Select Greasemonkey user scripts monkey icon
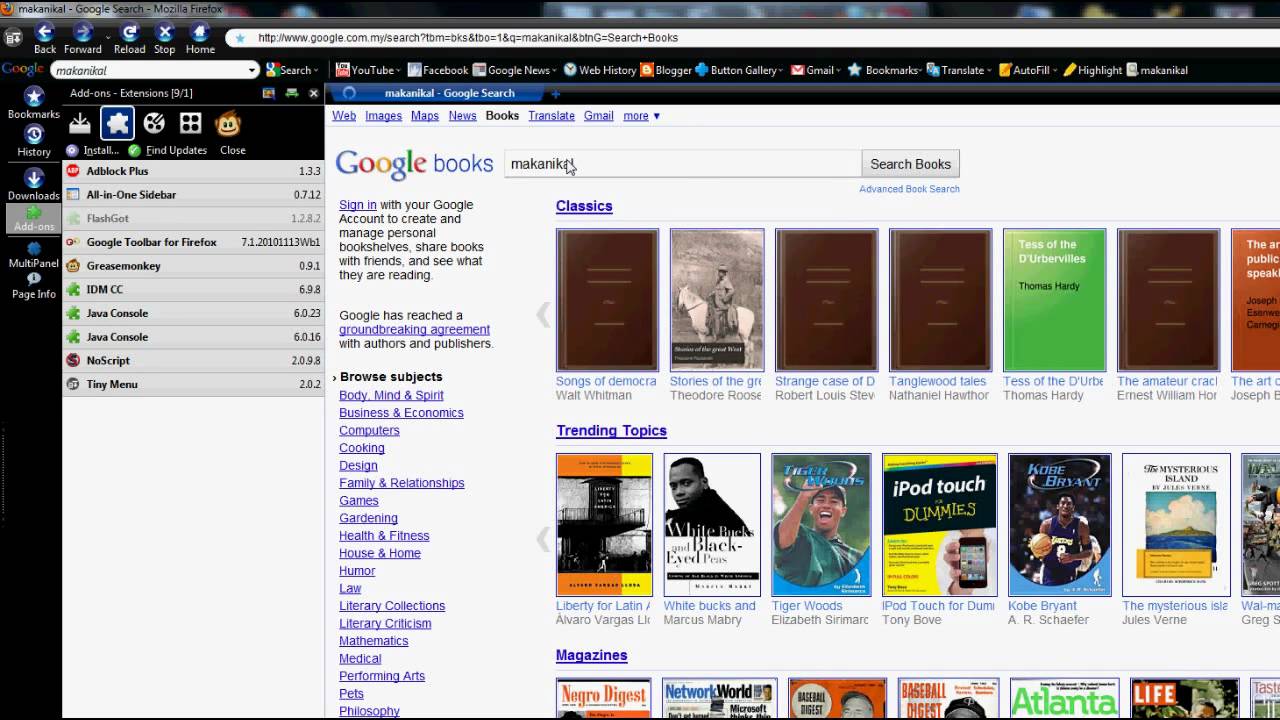1280x720 pixels. pos(228,123)
